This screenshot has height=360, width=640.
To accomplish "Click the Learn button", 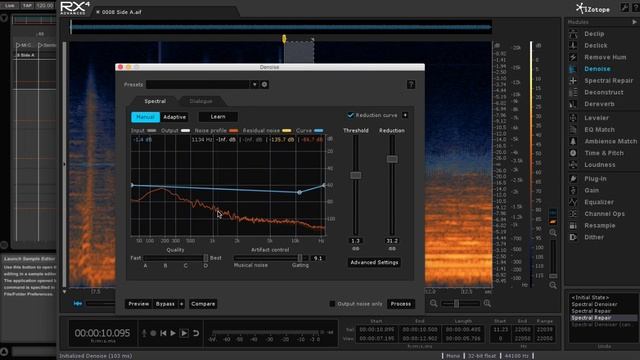I will [x=218, y=117].
